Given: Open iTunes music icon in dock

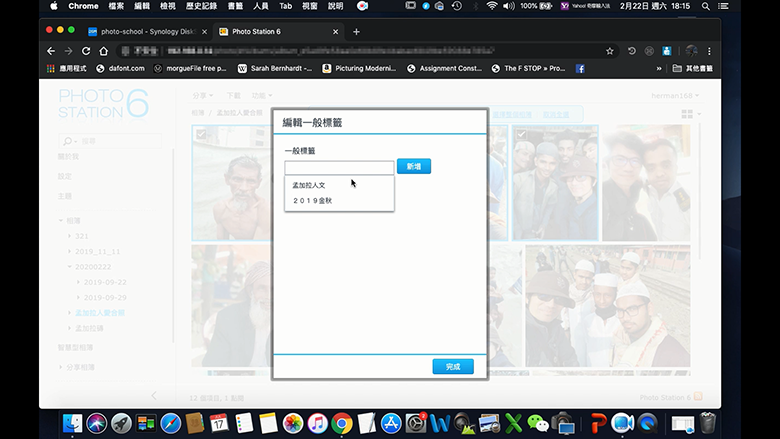Looking at the screenshot, I should (x=317, y=424).
